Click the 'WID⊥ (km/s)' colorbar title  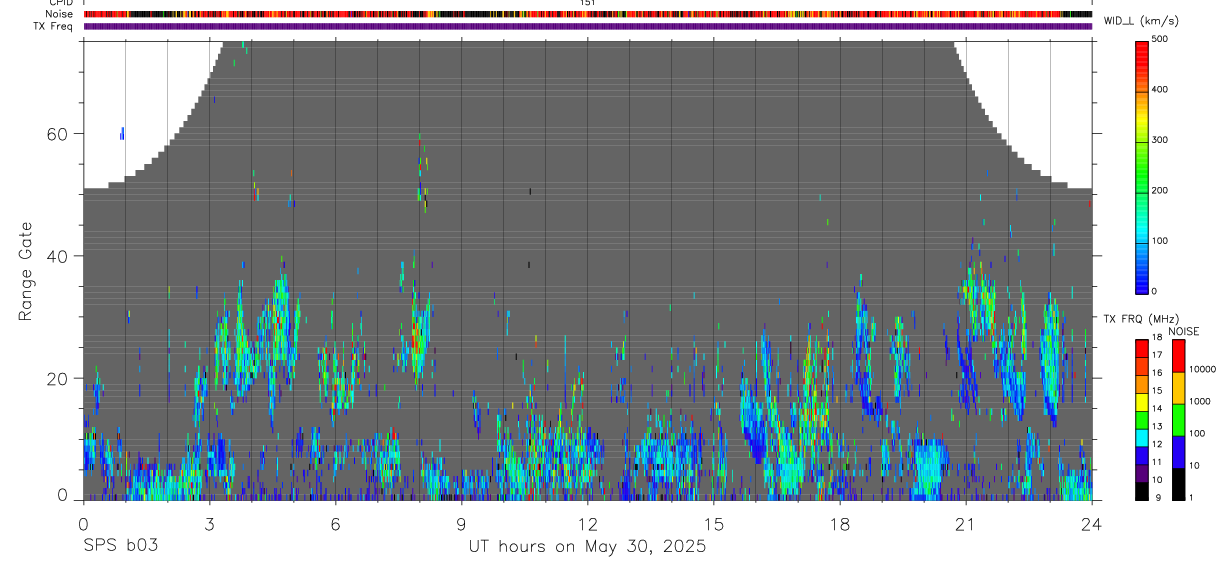click(x=1143, y=21)
